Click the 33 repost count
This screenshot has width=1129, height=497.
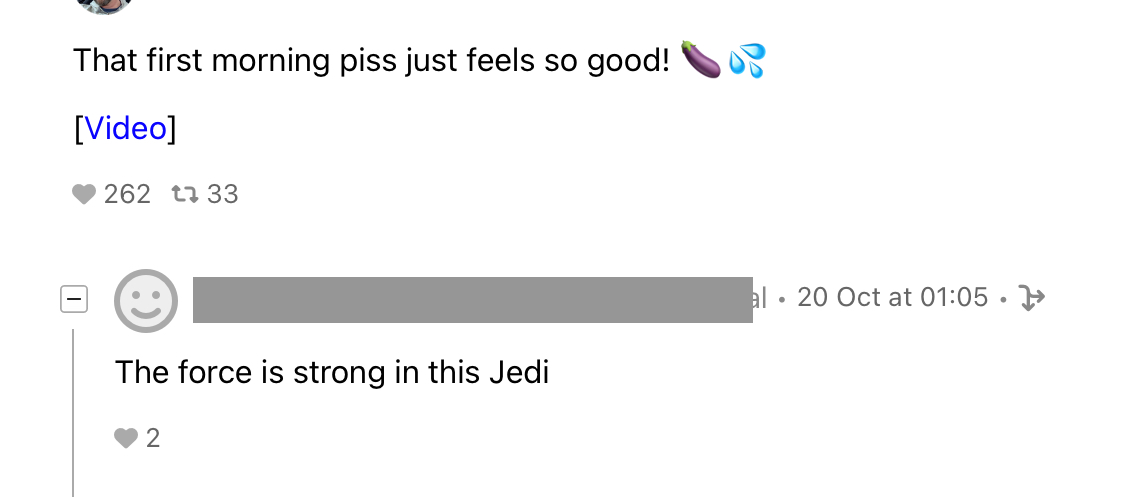[222, 194]
